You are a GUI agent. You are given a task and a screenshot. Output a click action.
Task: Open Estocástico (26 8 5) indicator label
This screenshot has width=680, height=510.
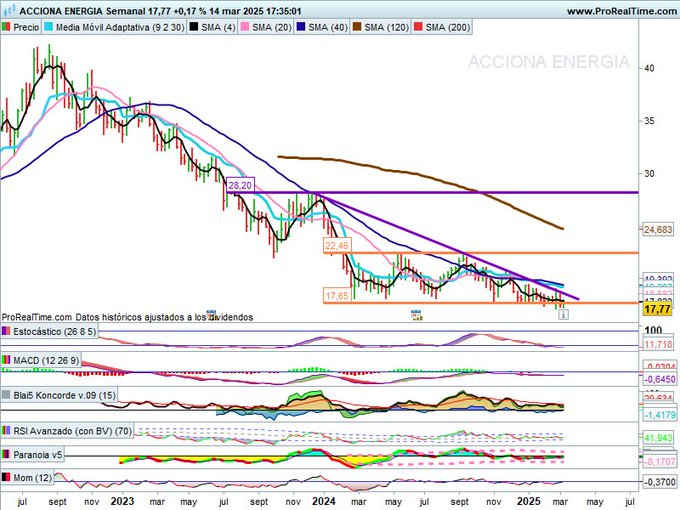(54, 331)
